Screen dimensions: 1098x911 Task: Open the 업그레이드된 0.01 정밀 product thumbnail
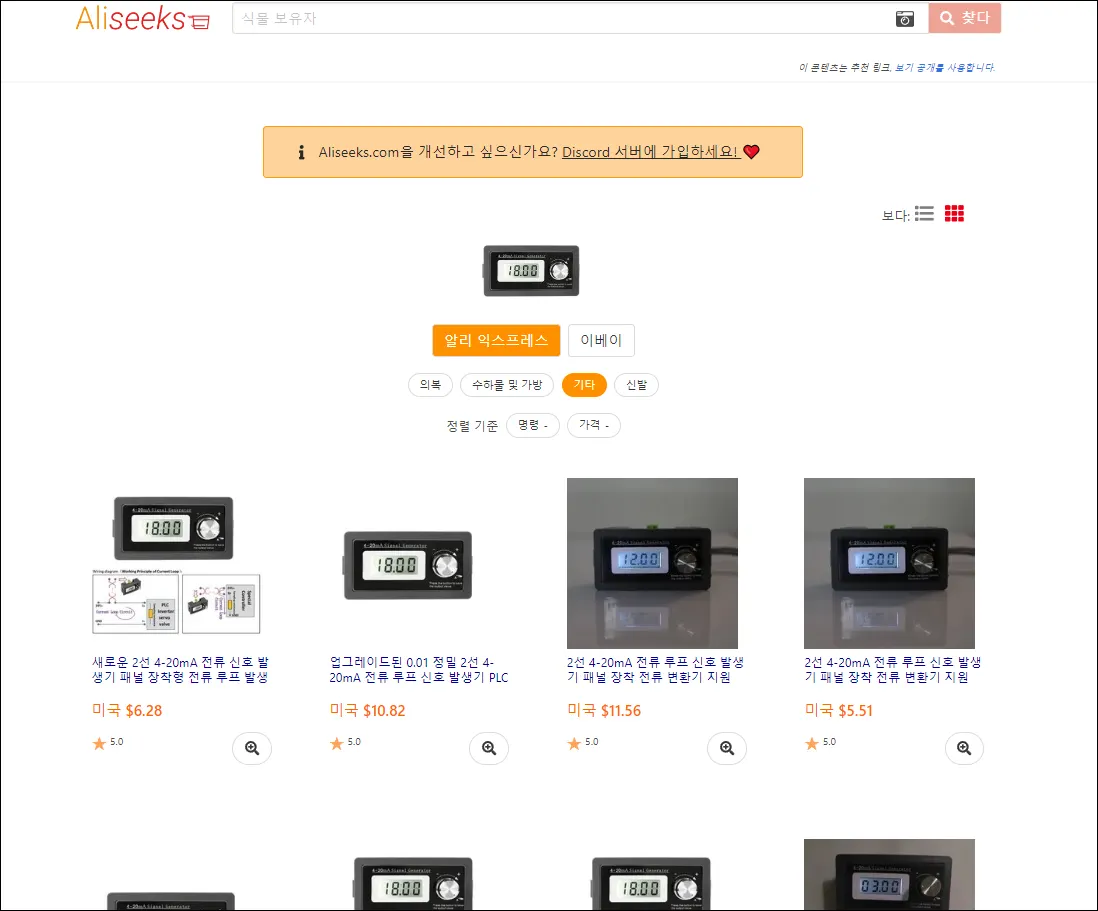tap(408, 565)
